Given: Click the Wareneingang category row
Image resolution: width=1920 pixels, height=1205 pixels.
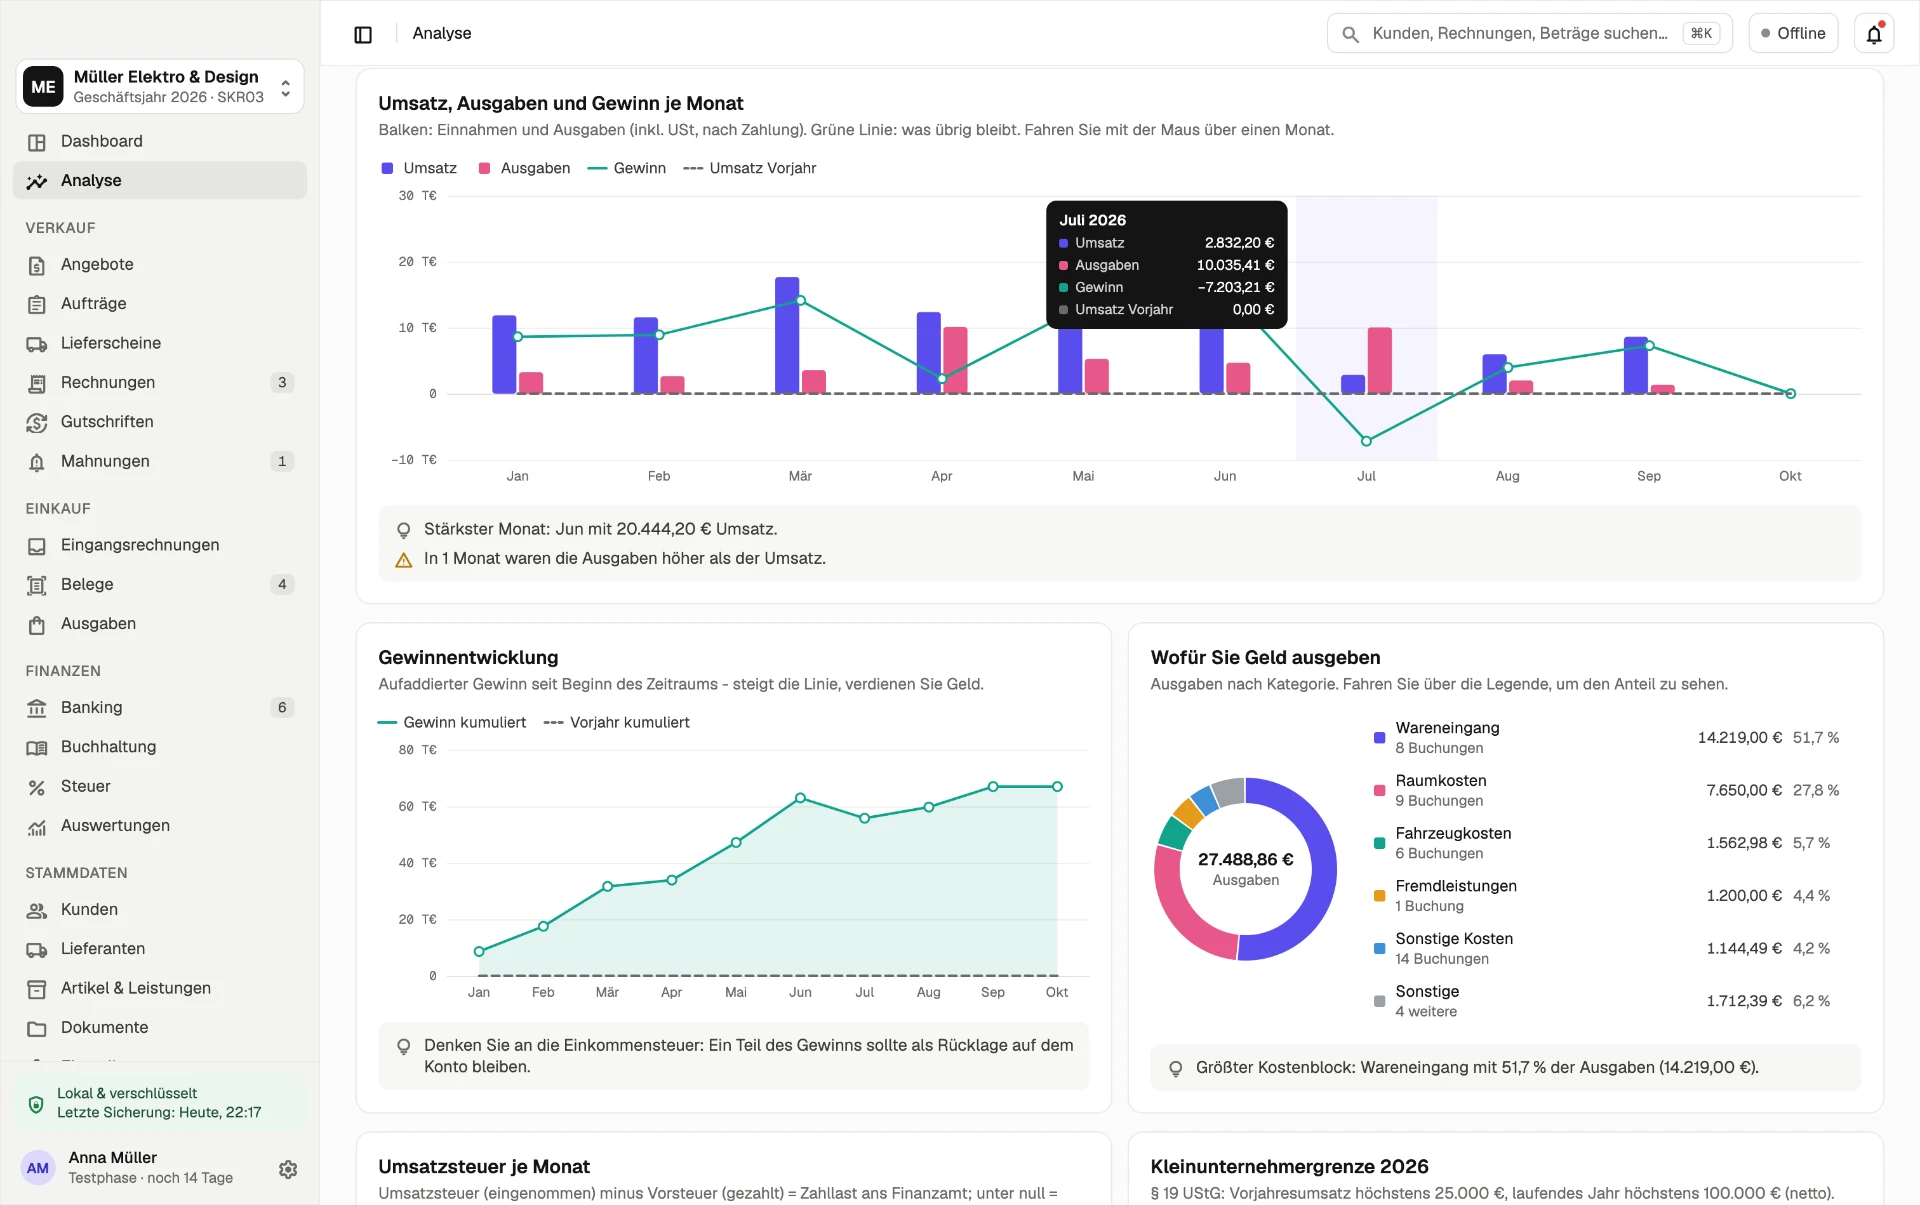Looking at the screenshot, I should pyautogui.click(x=1607, y=738).
